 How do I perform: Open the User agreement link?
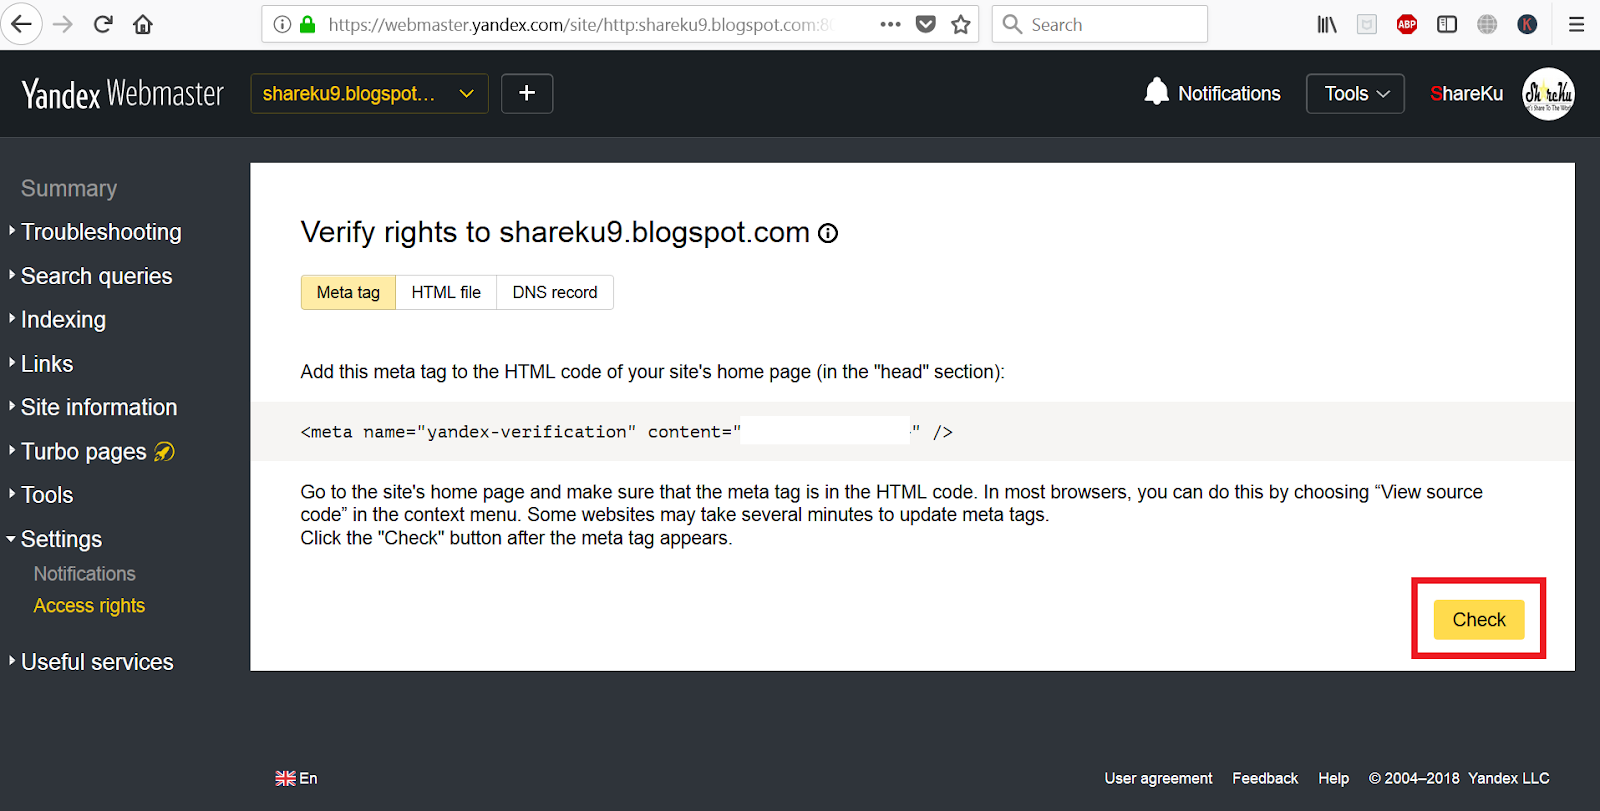(1158, 778)
